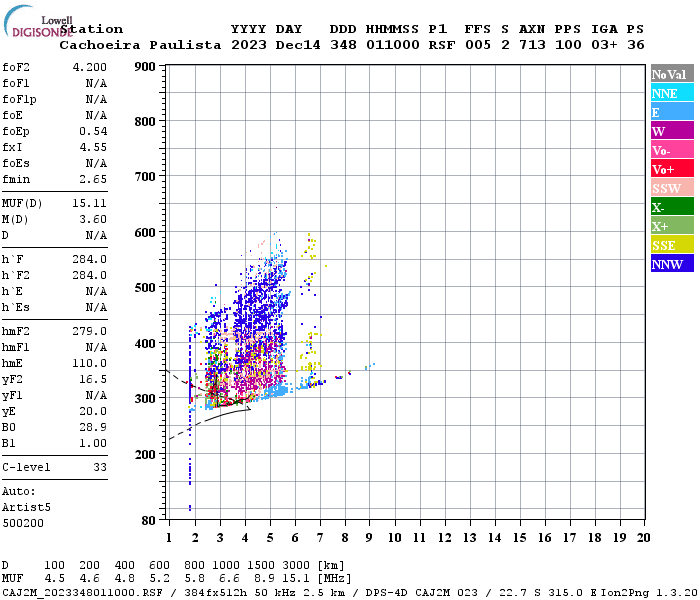Image resolution: width=700 pixels, height=600 pixels.
Task: Click the hmF2 value 279.0
Action: click(x=90, y=331)
